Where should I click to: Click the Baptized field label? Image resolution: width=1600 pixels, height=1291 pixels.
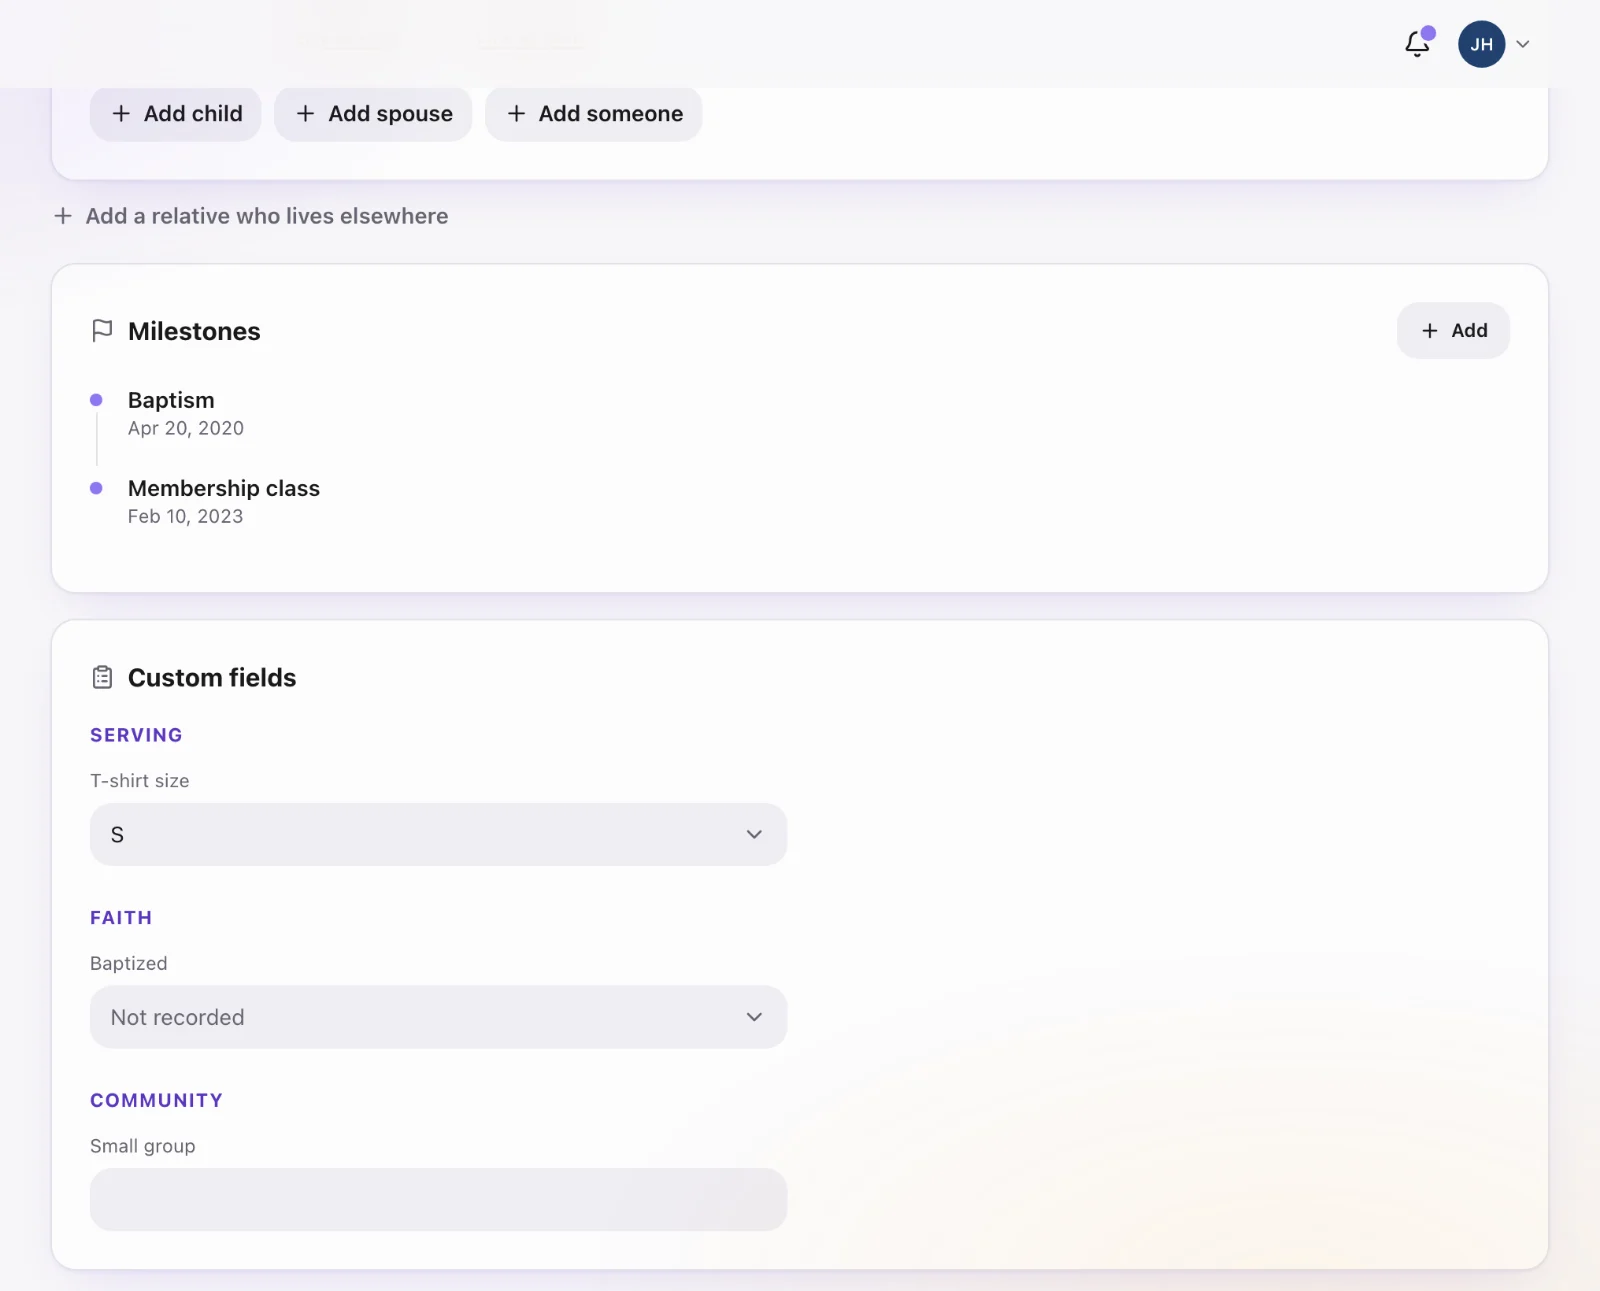click(x=129, y=963)
